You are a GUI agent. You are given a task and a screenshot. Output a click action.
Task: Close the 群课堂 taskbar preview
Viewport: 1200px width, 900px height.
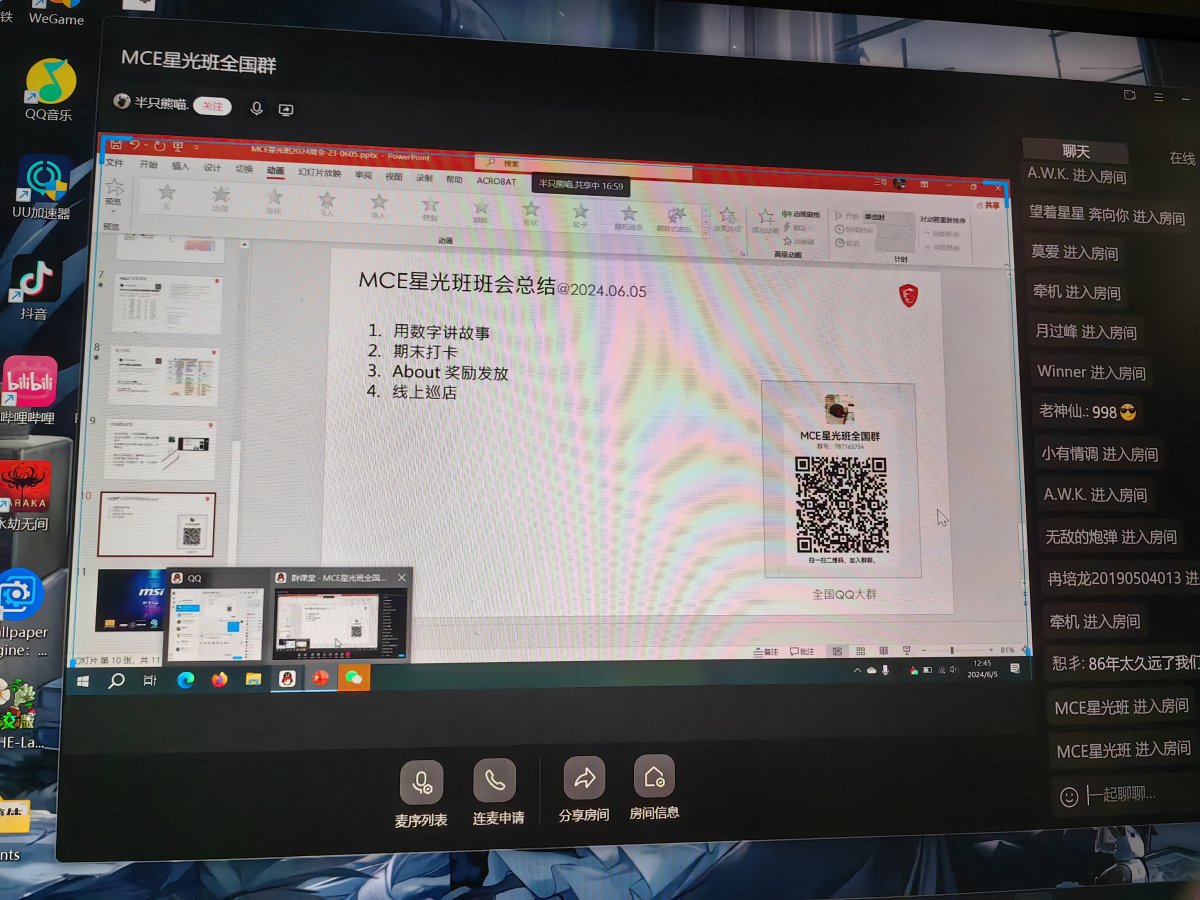(x=402, y=578)
